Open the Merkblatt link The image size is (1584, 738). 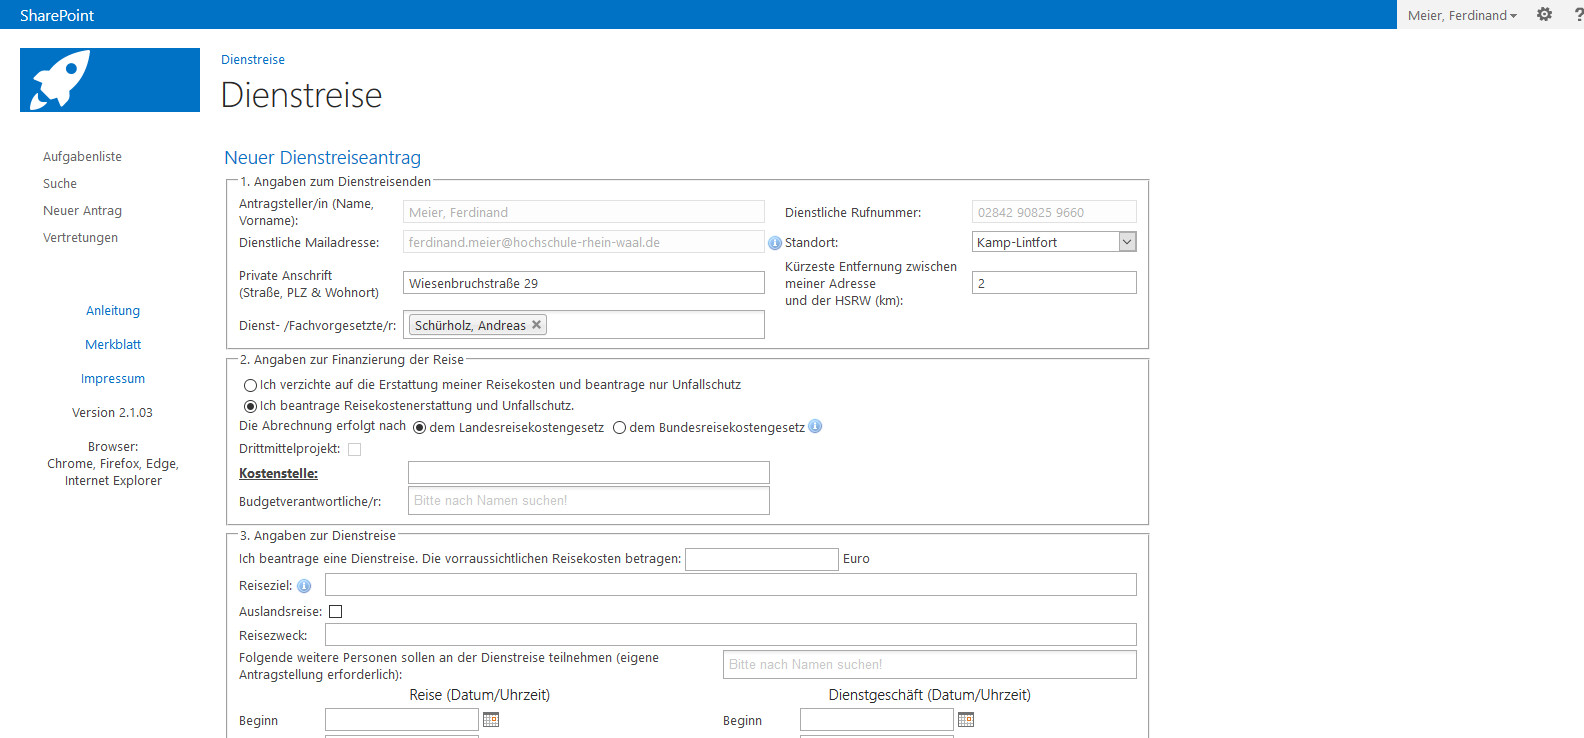(x=113, y=345)
